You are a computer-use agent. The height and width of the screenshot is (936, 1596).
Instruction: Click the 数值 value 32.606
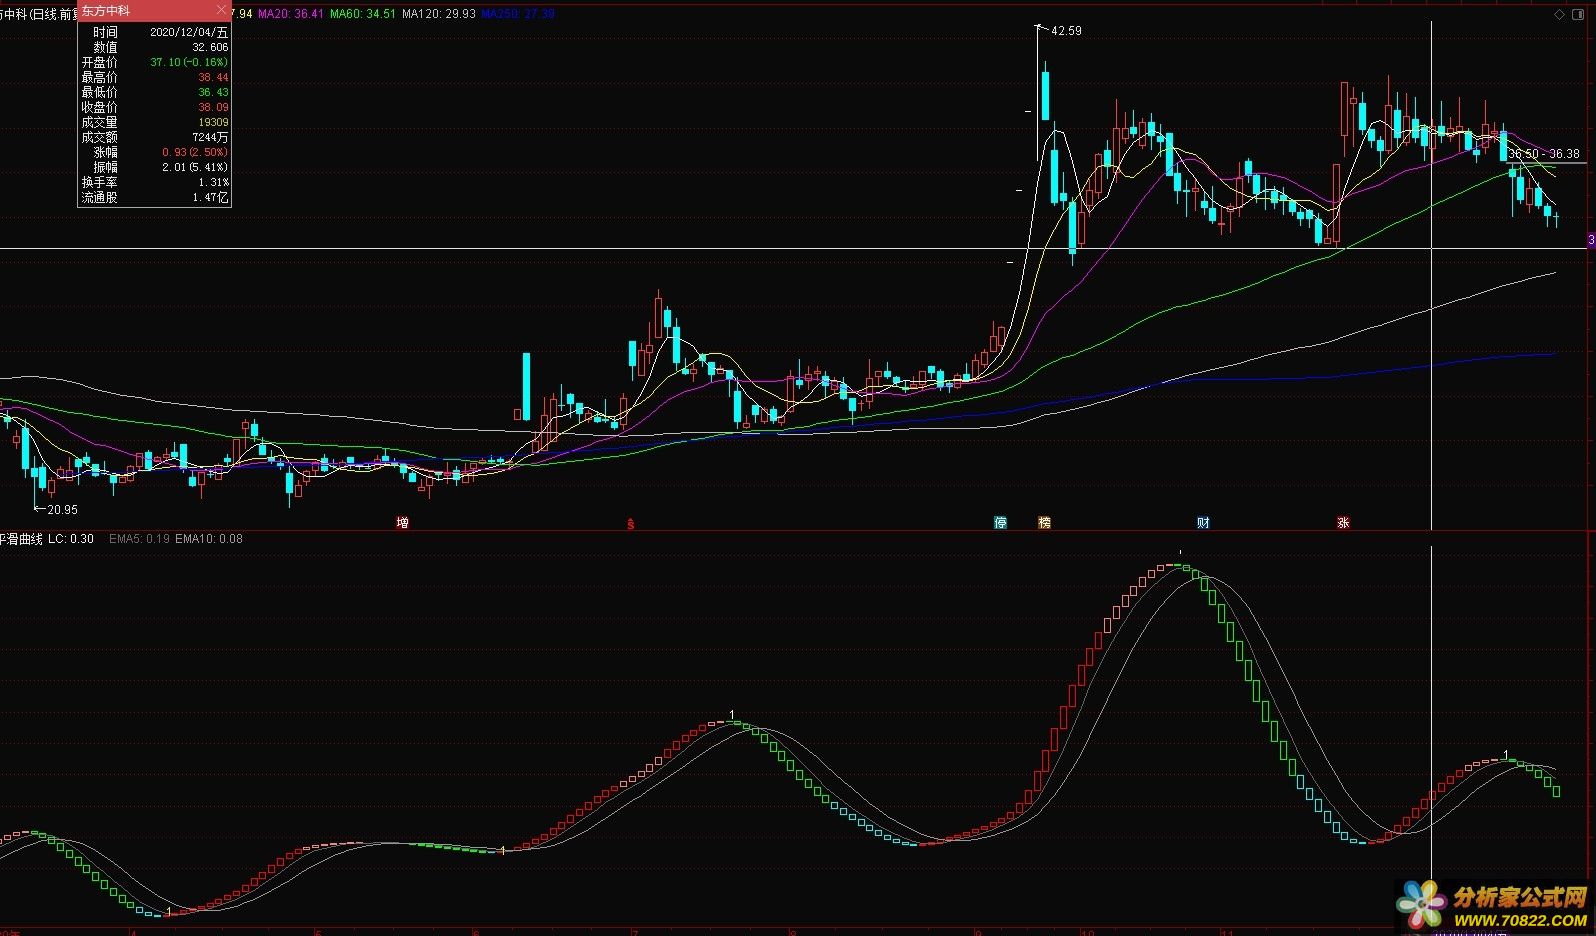pos(210,47)
